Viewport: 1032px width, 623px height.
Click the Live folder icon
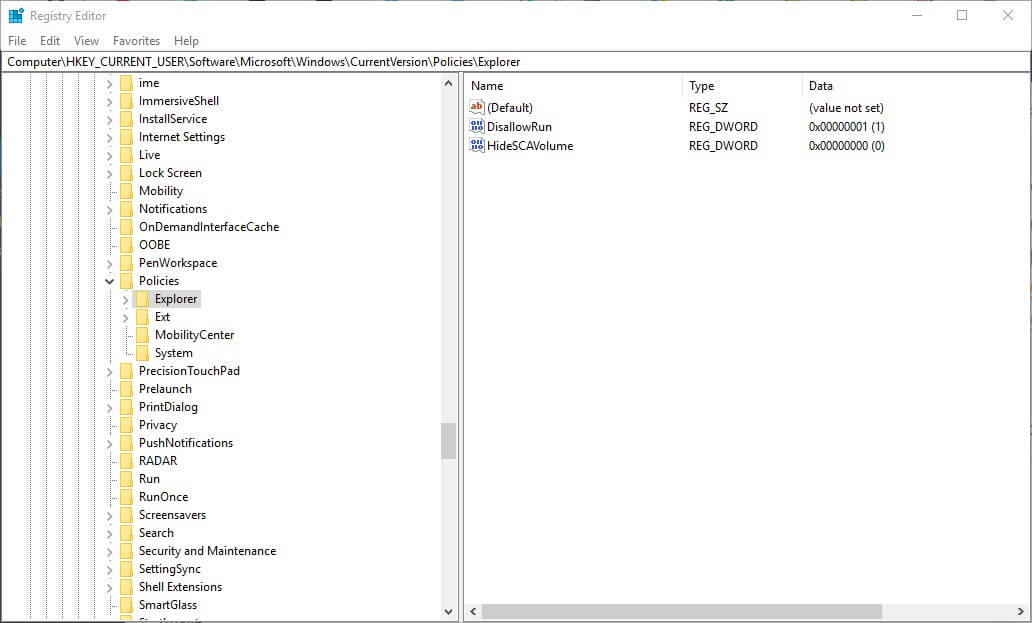click(x=126, y=155)
